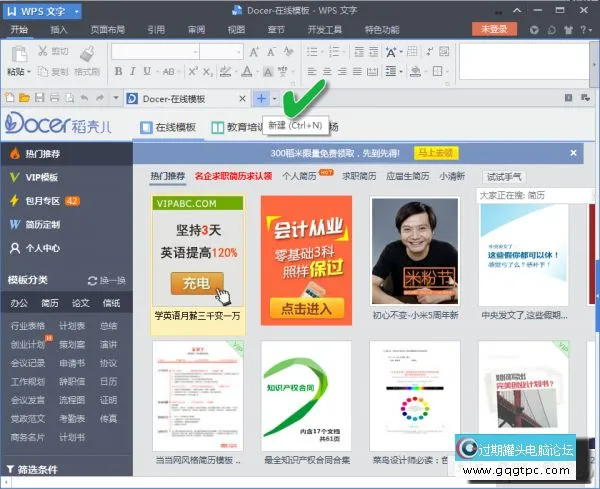Switch to the 视图 ribbon tab
This screenshot has width=600, height=489.
pos(236,30)
